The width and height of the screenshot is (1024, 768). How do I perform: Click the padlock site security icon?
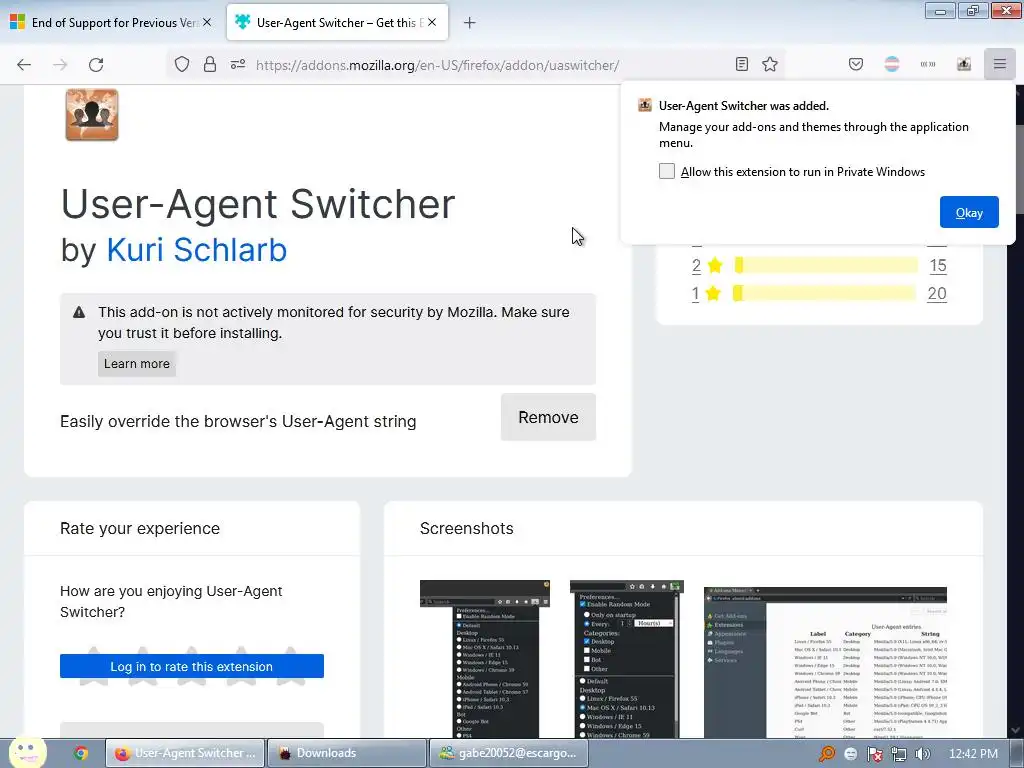(210, 64)
